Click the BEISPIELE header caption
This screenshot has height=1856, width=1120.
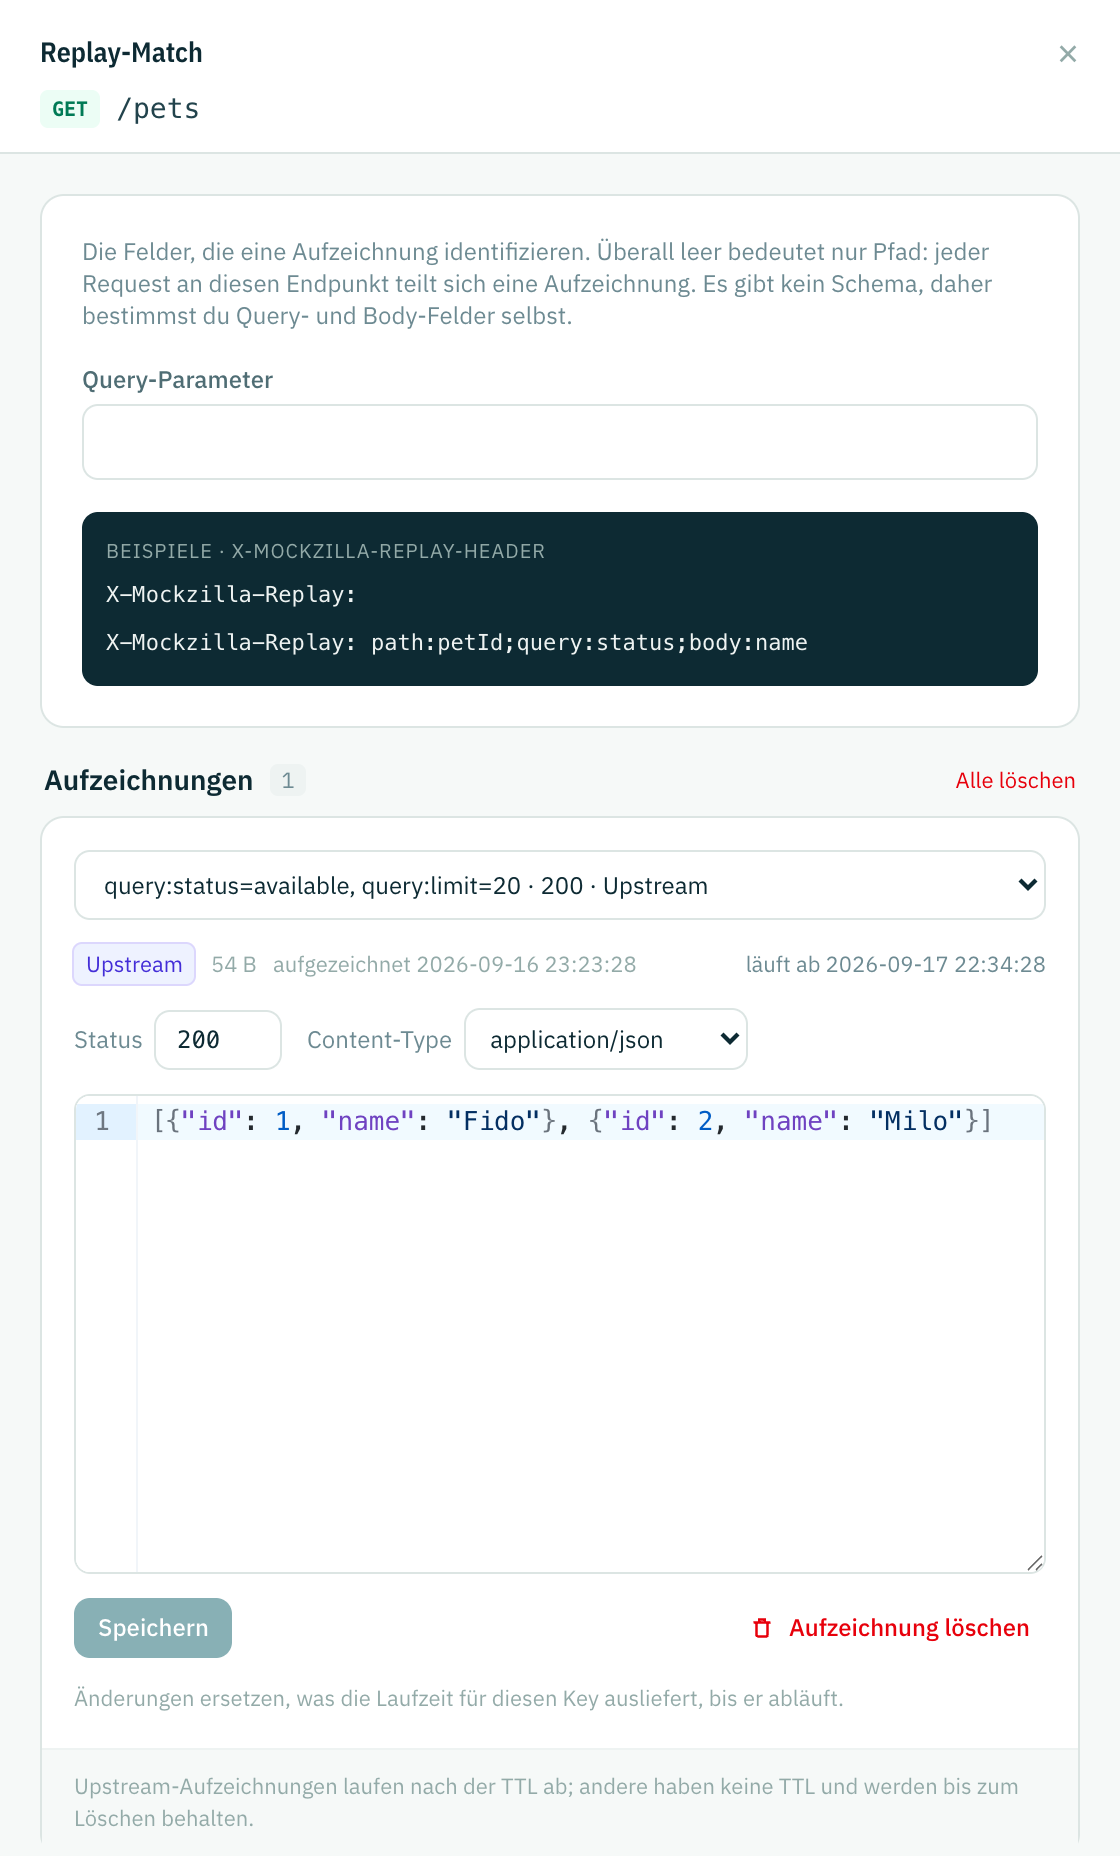tap(326, 551)
